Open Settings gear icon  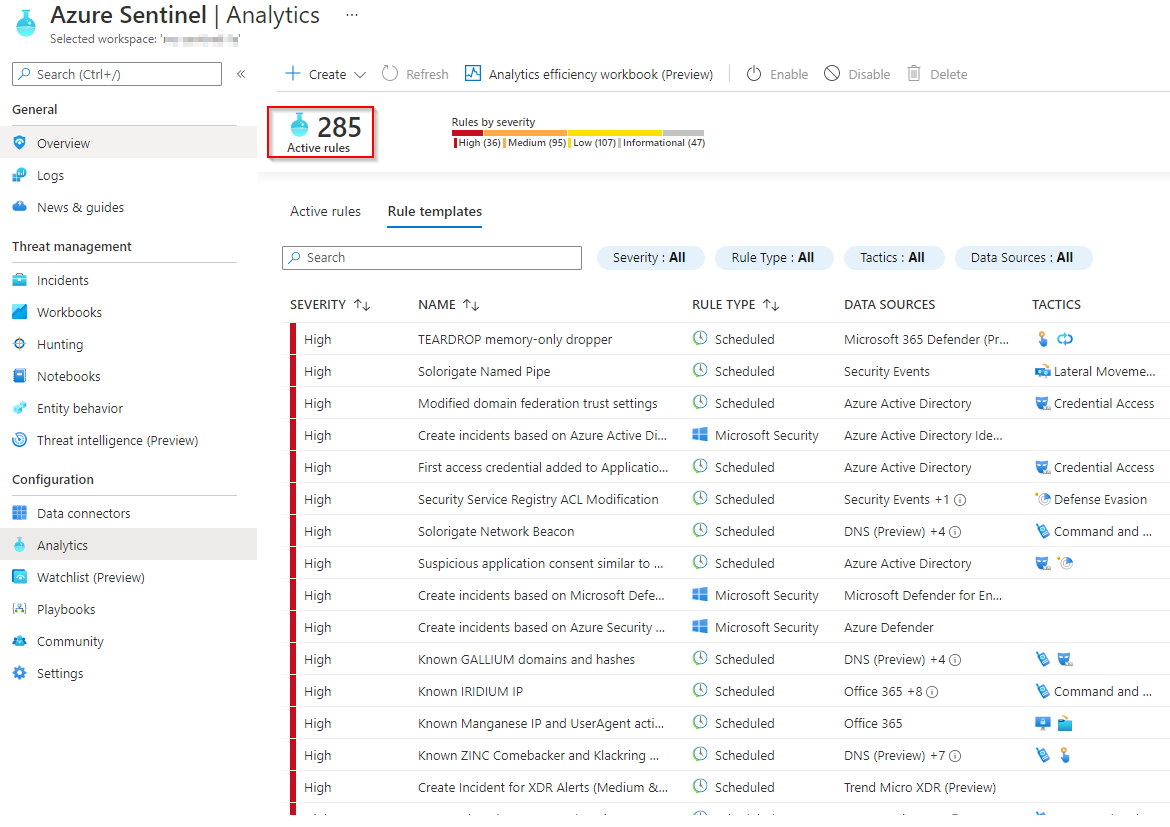[x=20, y=673]
